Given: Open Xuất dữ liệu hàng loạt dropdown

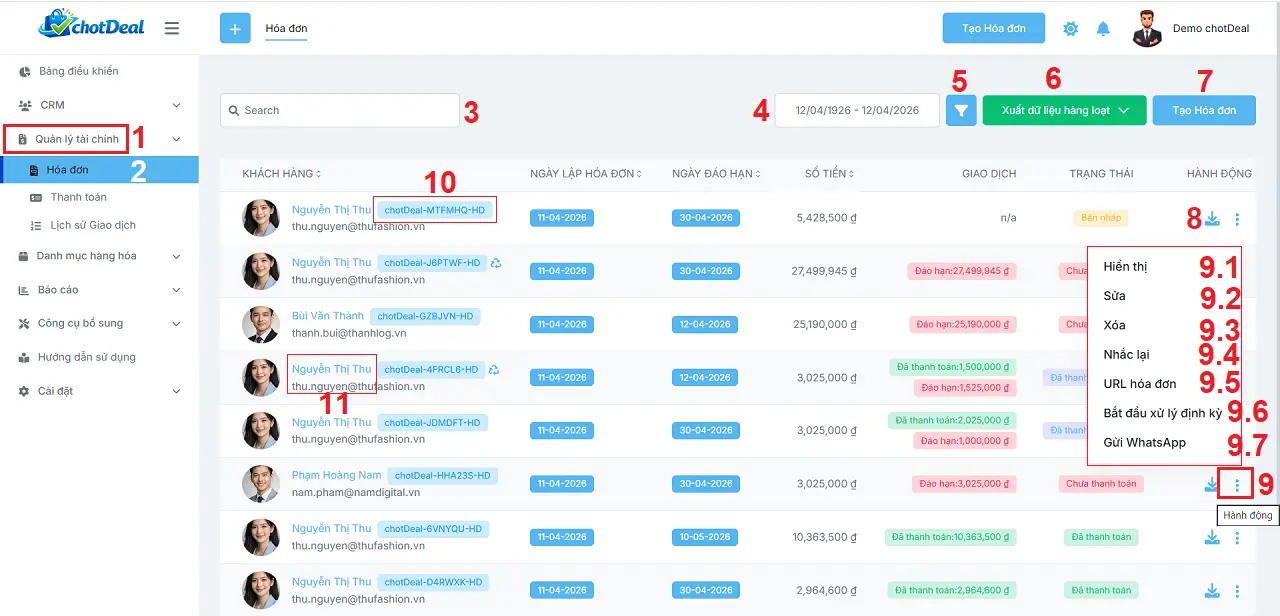Looking at the screenshot, I should [x=1064, y=110].
